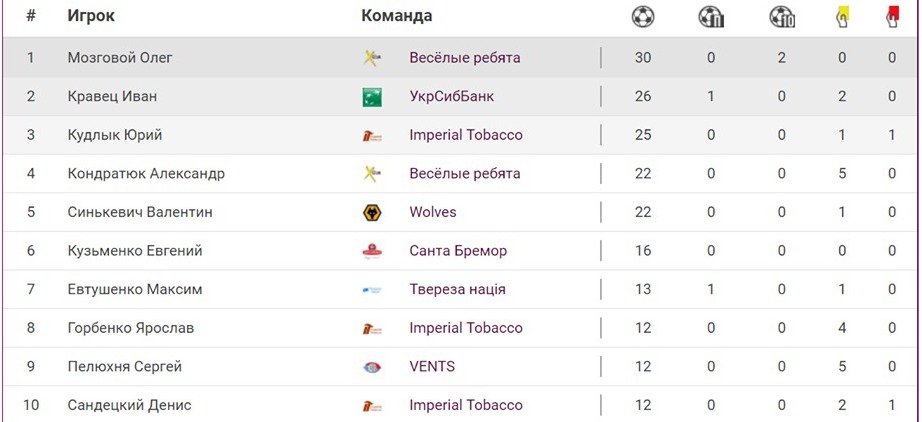Select player Кудлык Юрий

pos(115,135)
